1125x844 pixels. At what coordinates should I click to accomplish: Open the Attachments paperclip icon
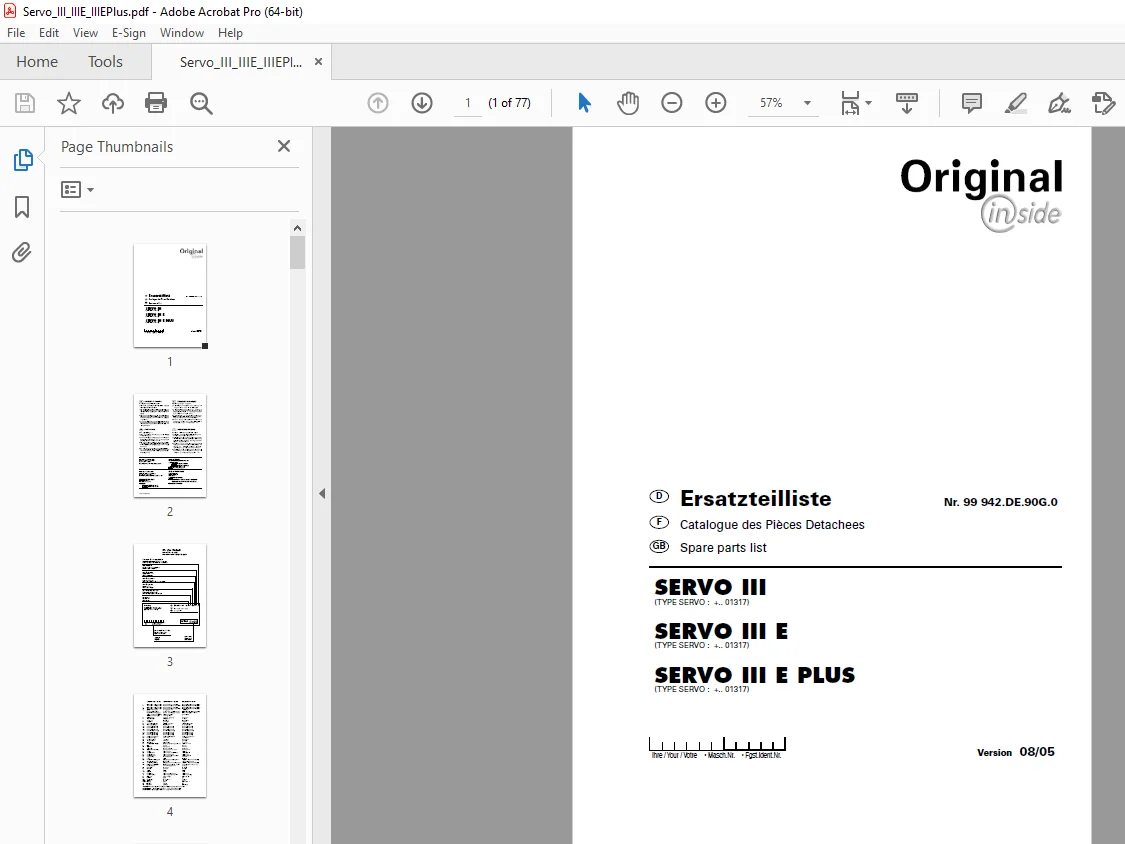pyautogui.click(x=22, y=253)
